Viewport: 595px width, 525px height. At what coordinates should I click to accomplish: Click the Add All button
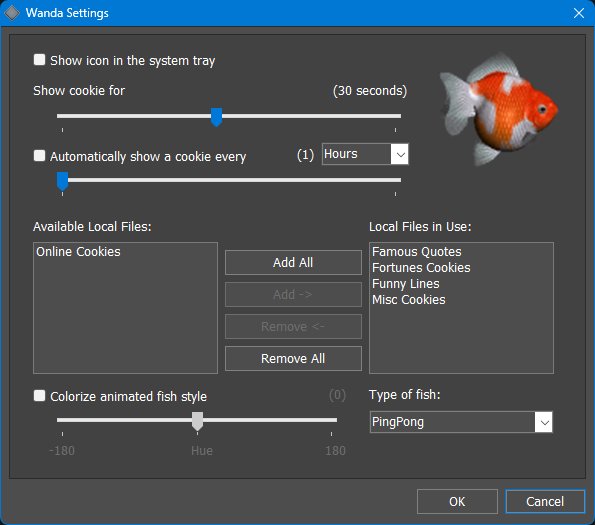[x=293, y=262]
